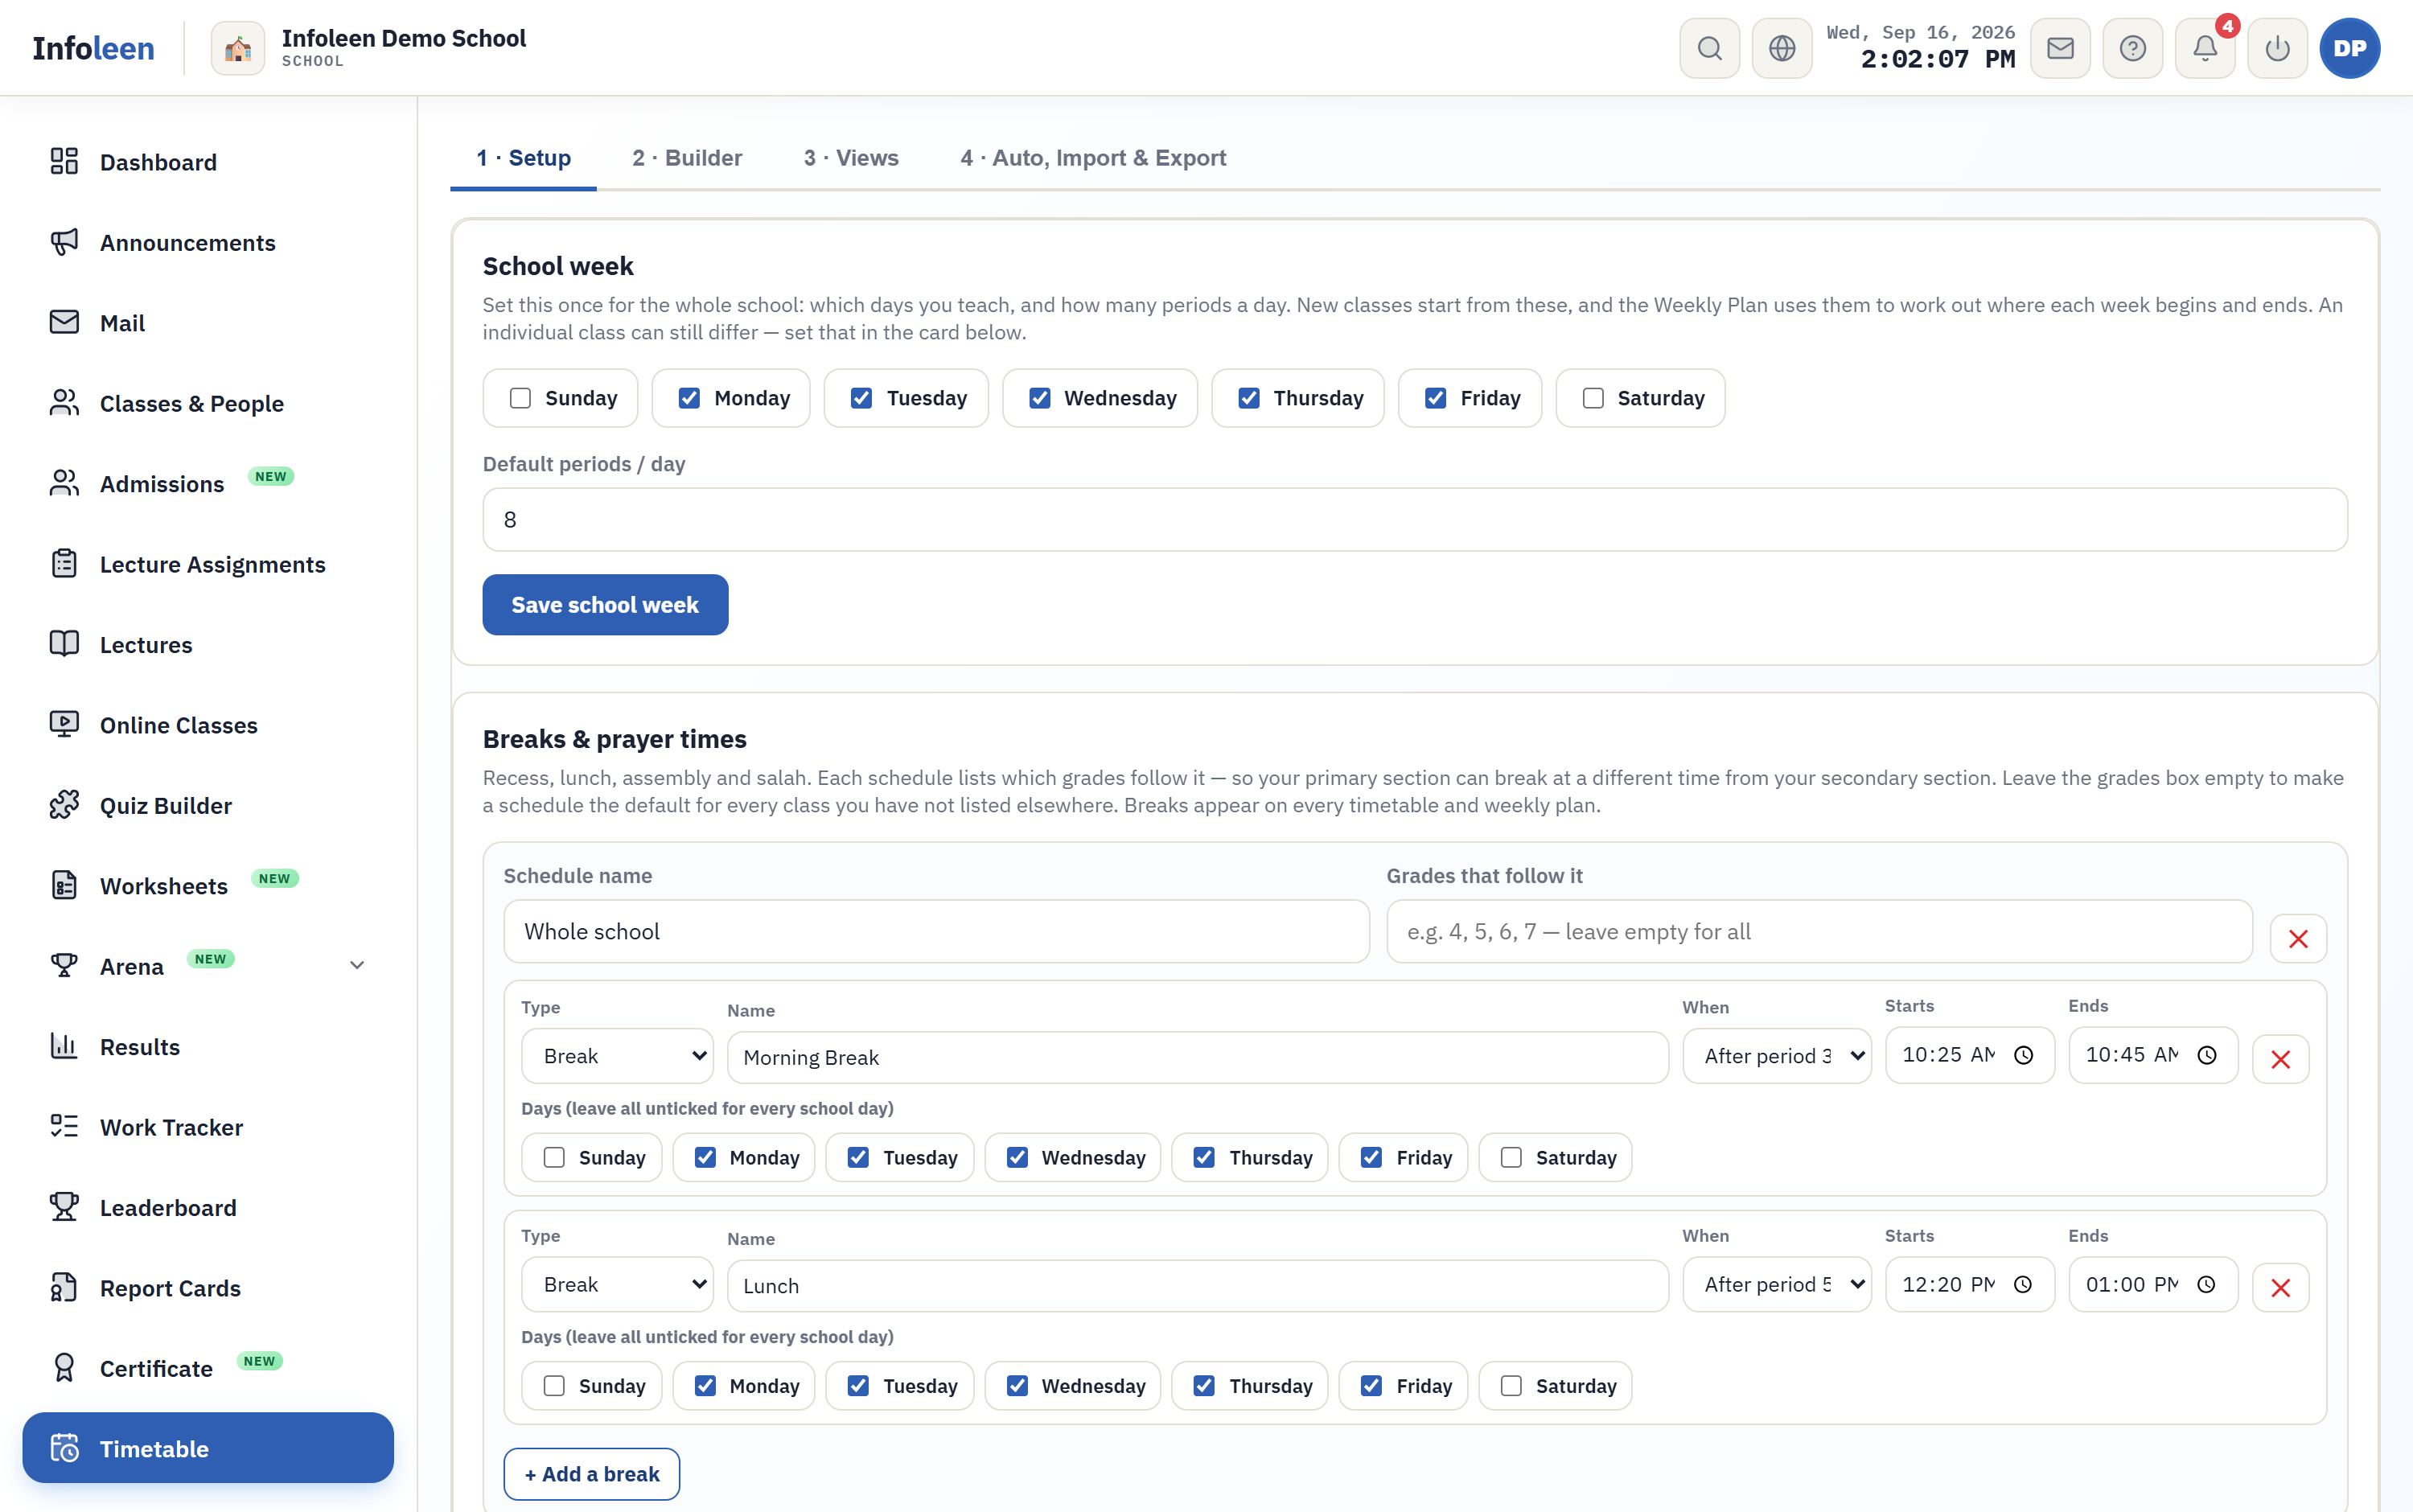This screenshot has height=1512, width=2413.
Task: Open notifications bell with 4 badge
Action: 2205,48
